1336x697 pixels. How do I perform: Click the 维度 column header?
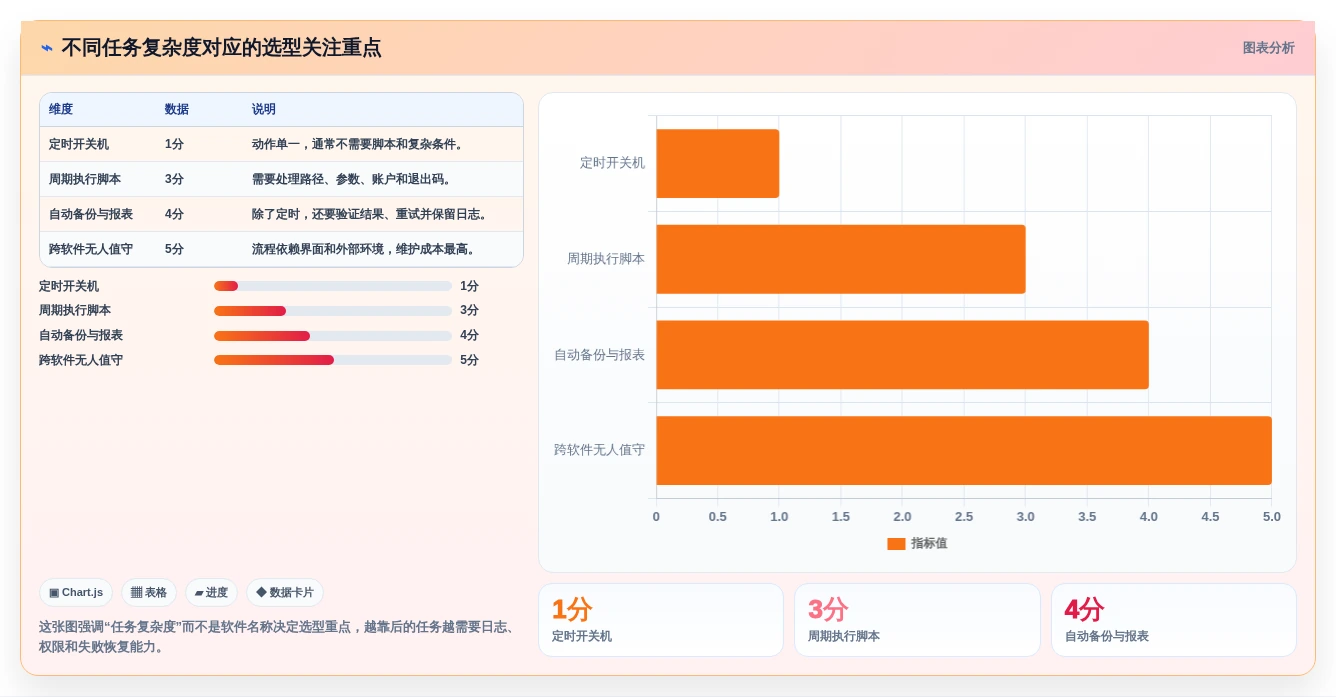click(61, 109)
